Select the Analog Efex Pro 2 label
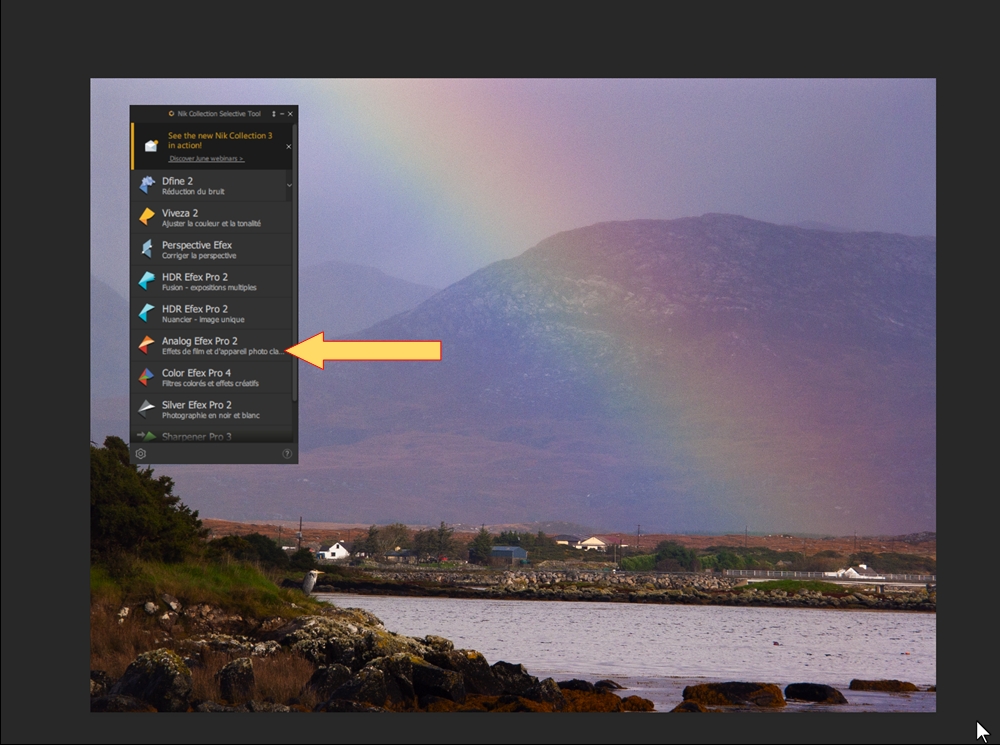Screen dimensions: 1000x745 (x=200, y=341)
